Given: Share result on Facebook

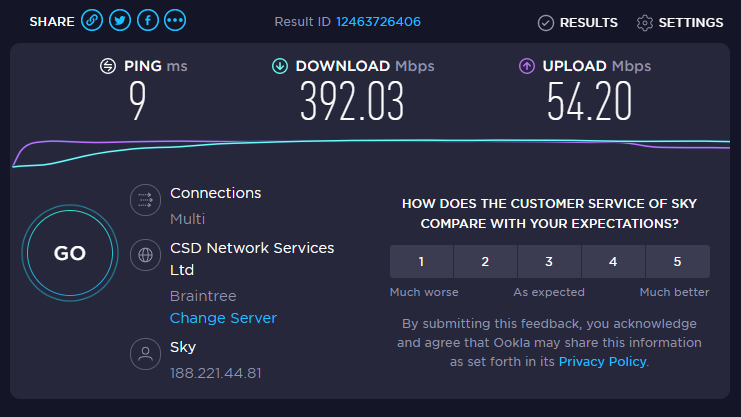Looking at the screenshot, I should coord(148,20).
